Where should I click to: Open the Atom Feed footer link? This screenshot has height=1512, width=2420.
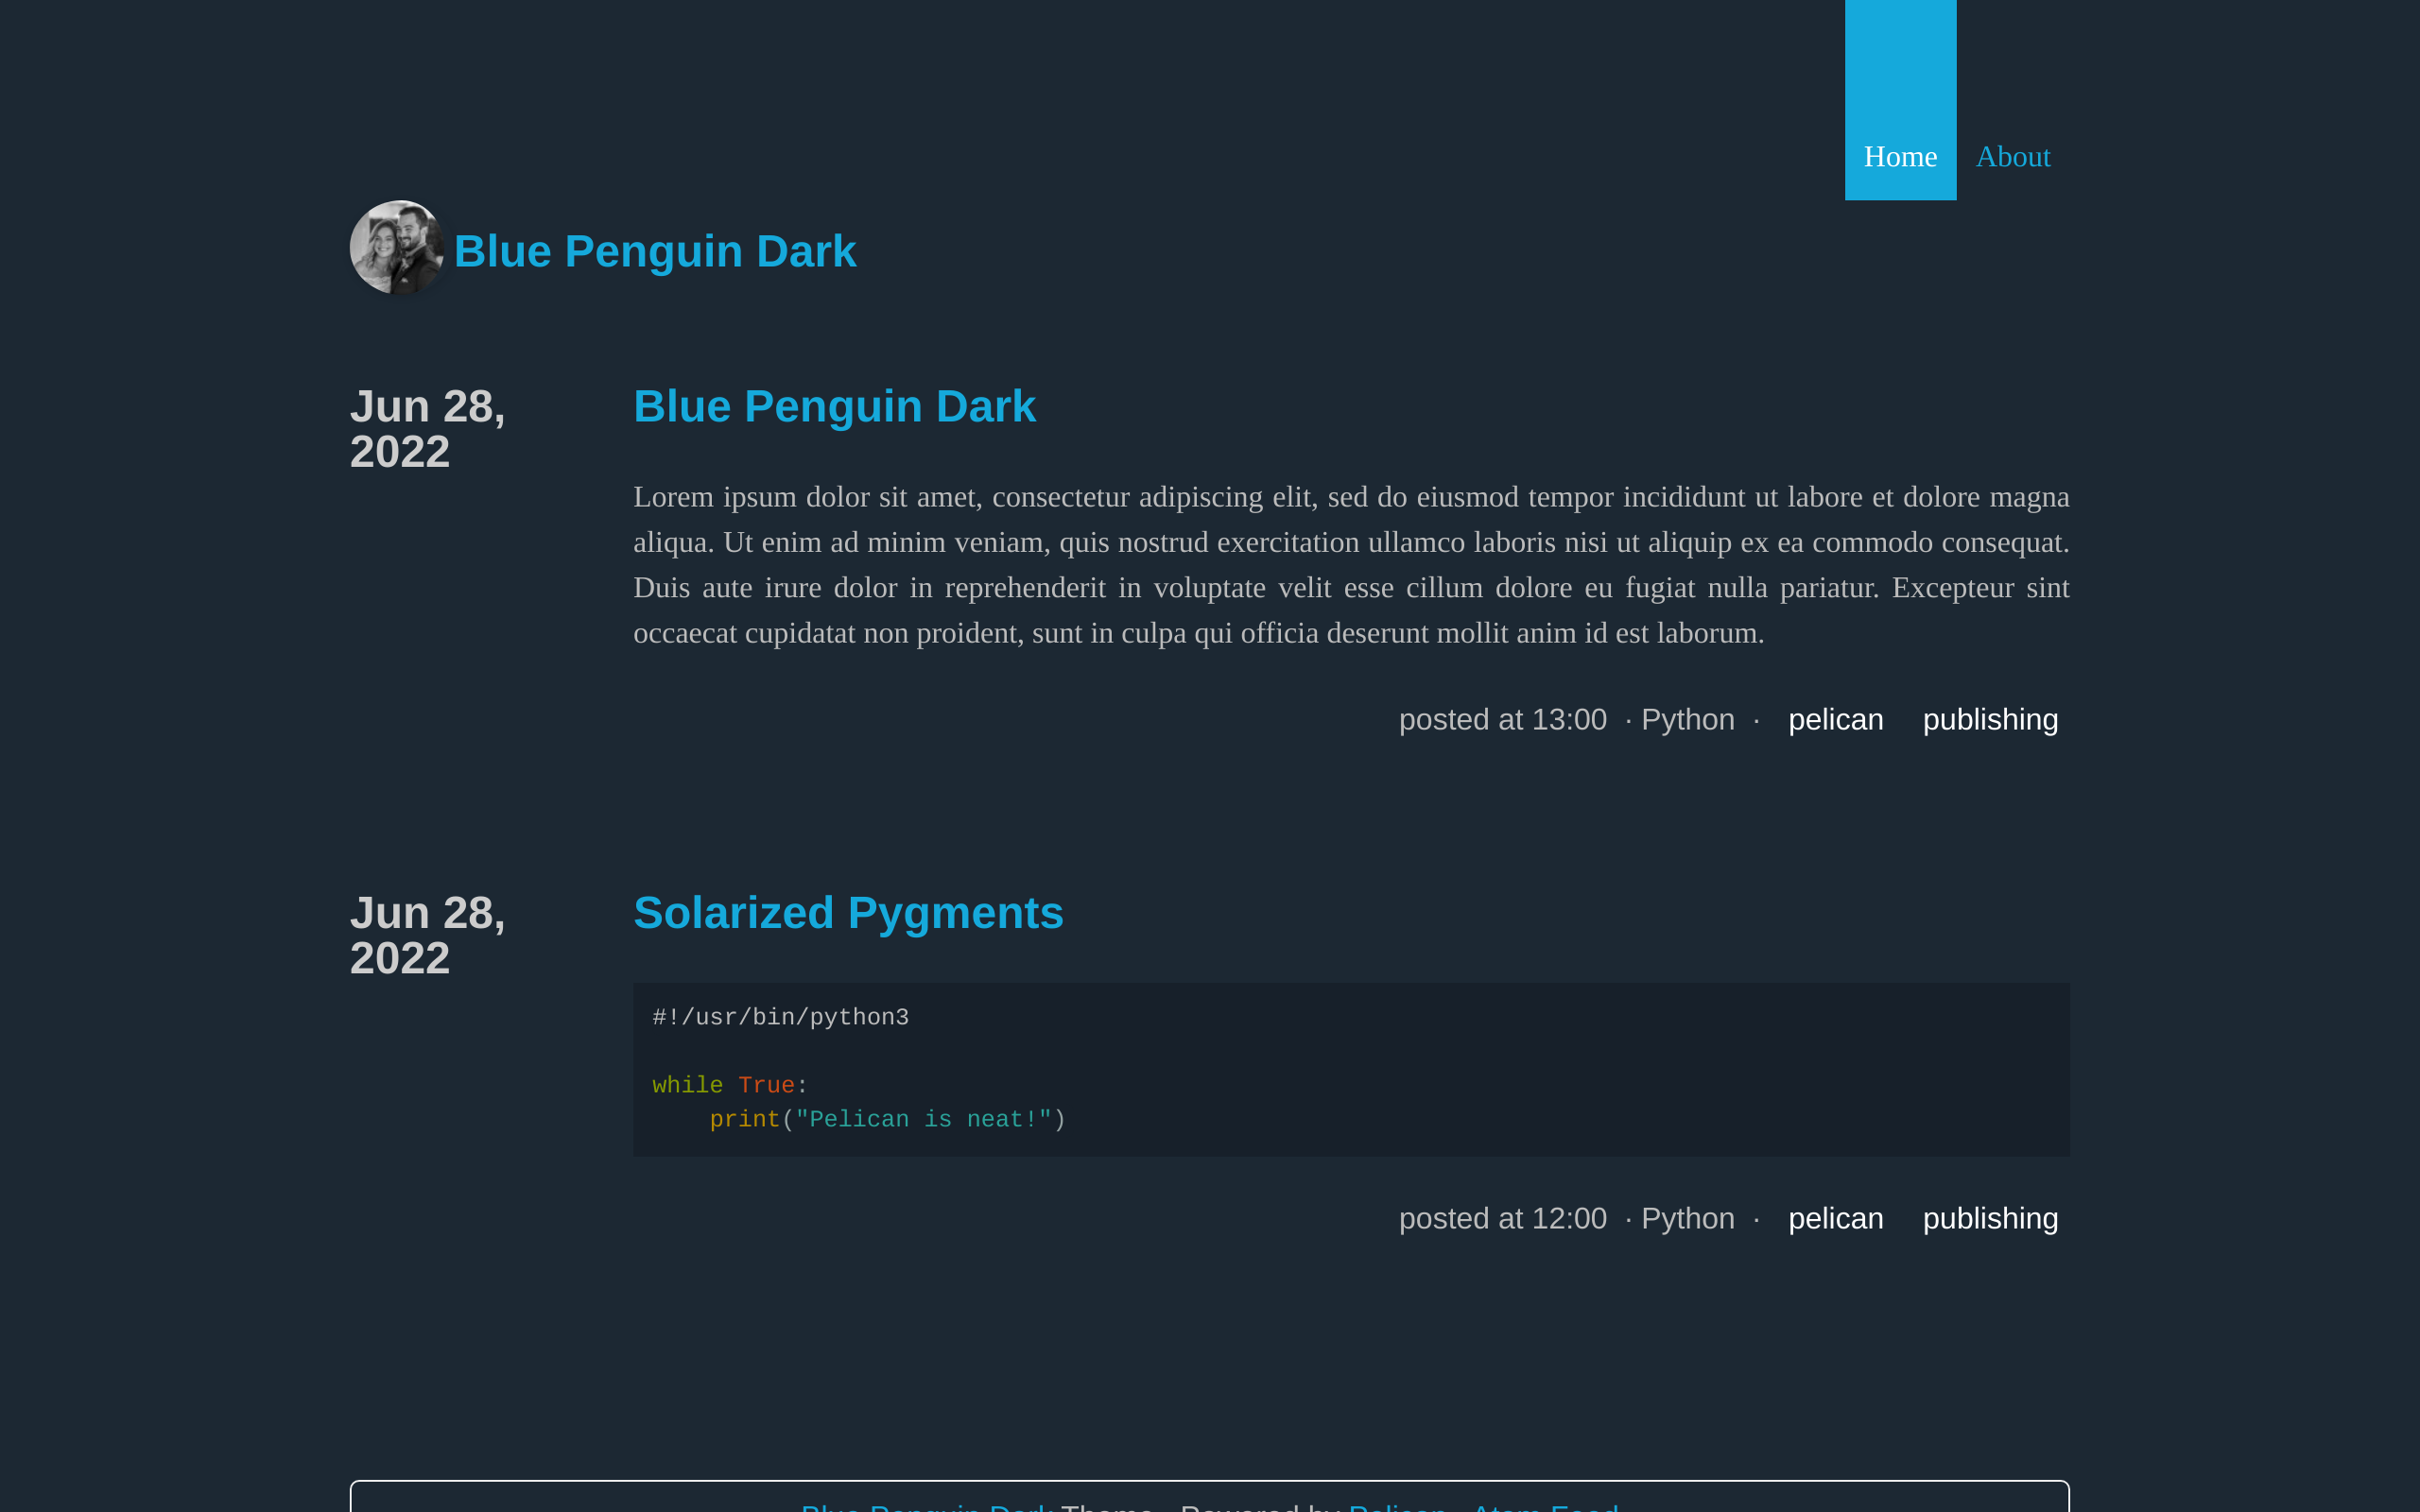point(1545,1506)
